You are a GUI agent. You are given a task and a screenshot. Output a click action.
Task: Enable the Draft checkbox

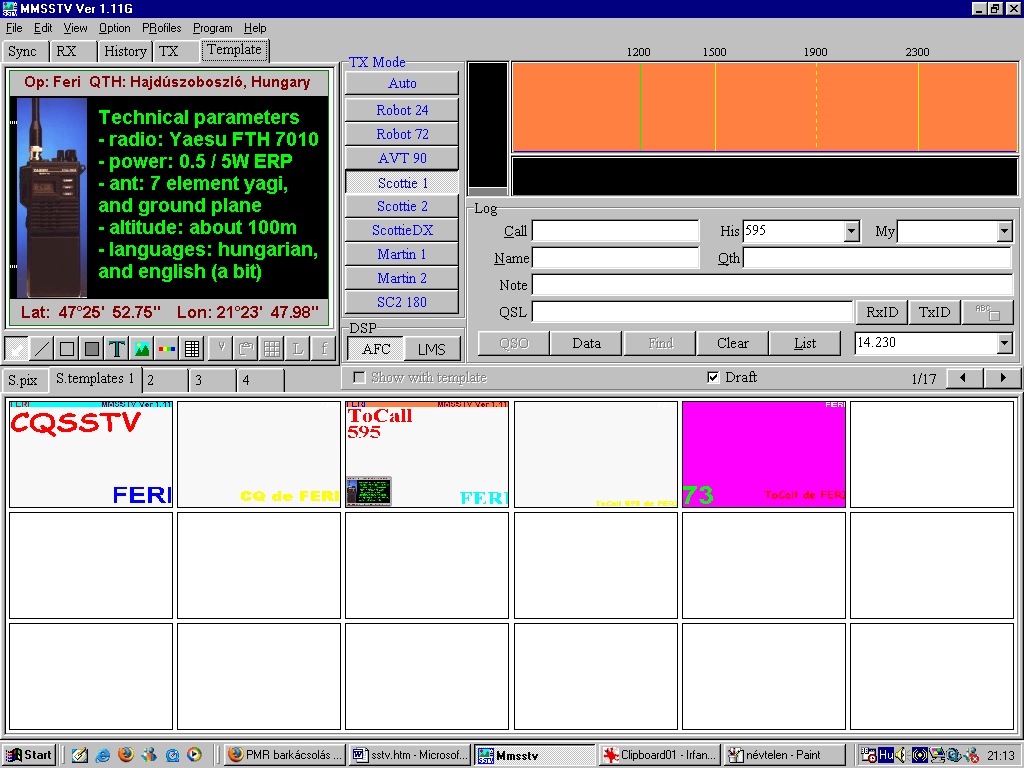point(713,377)
